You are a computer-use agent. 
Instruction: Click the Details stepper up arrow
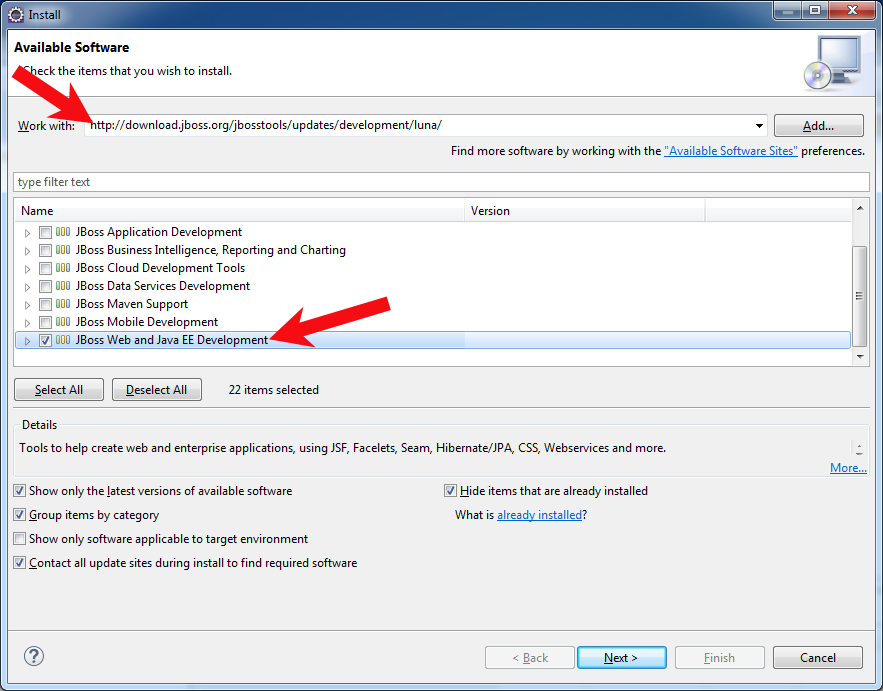(859, 444)
